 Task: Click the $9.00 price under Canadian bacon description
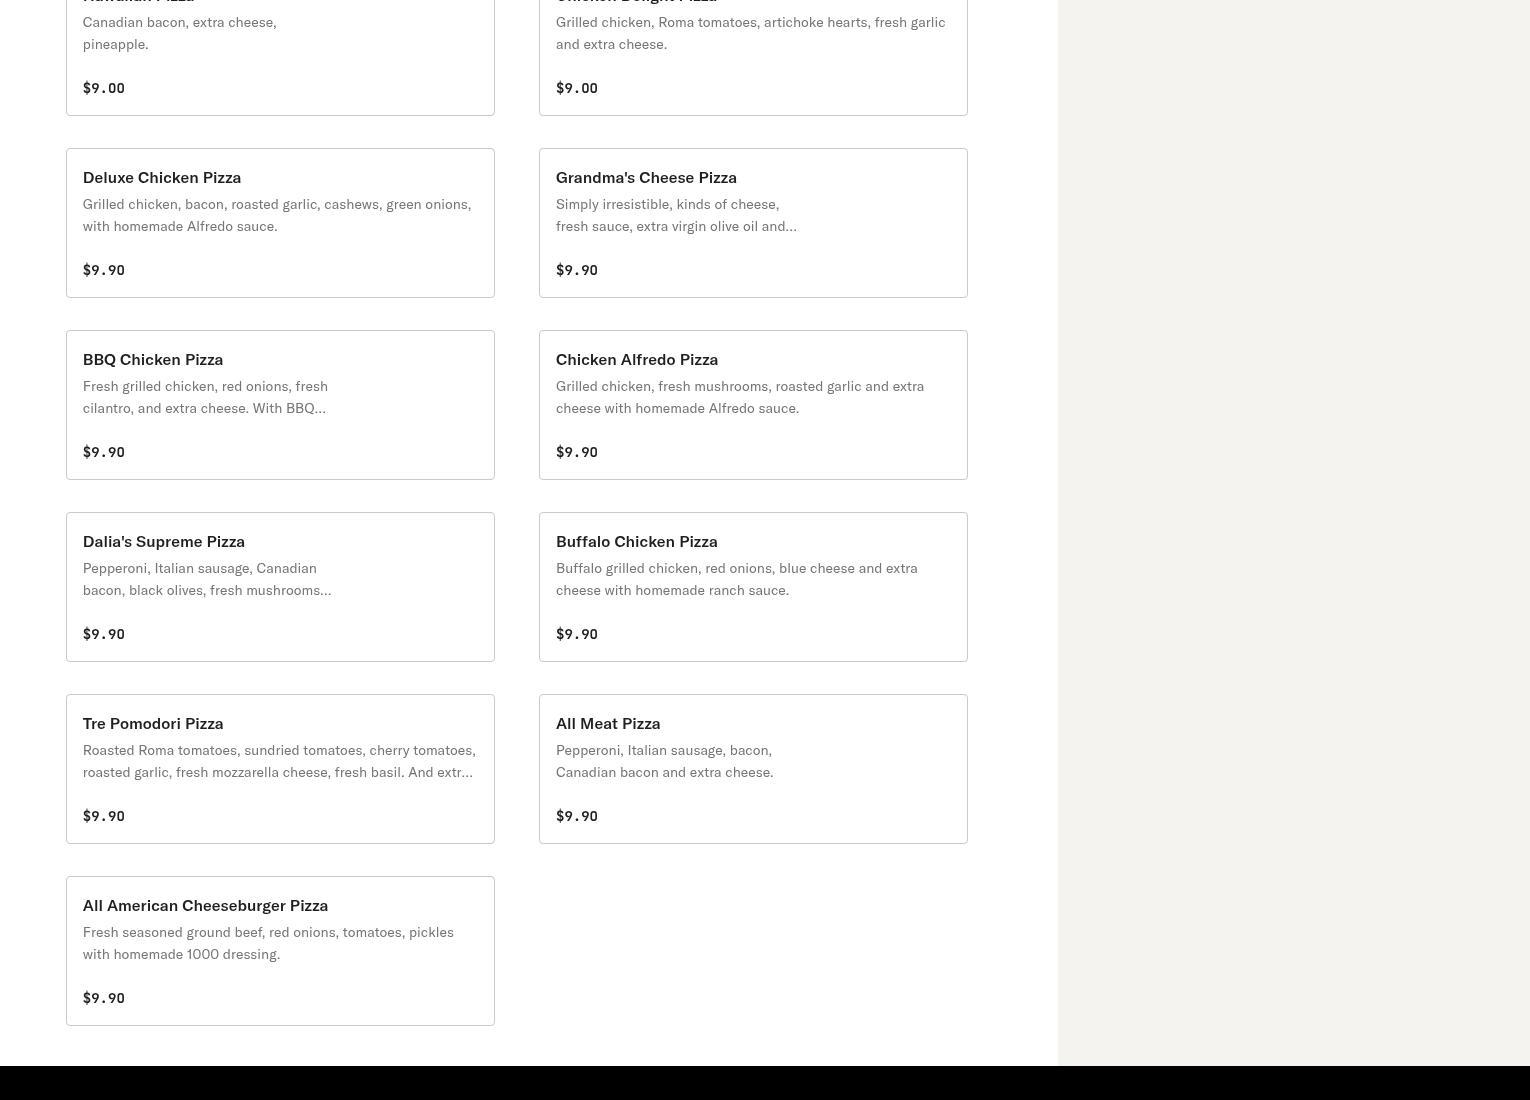pos(104,88)
